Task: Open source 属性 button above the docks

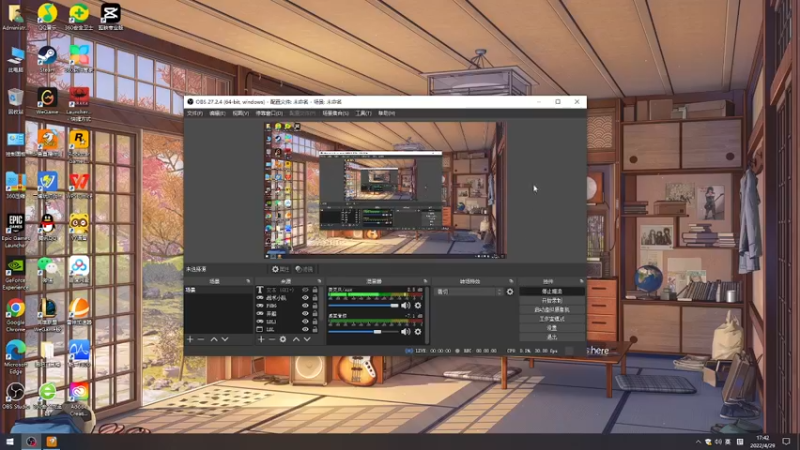Action: coord(280,269)
